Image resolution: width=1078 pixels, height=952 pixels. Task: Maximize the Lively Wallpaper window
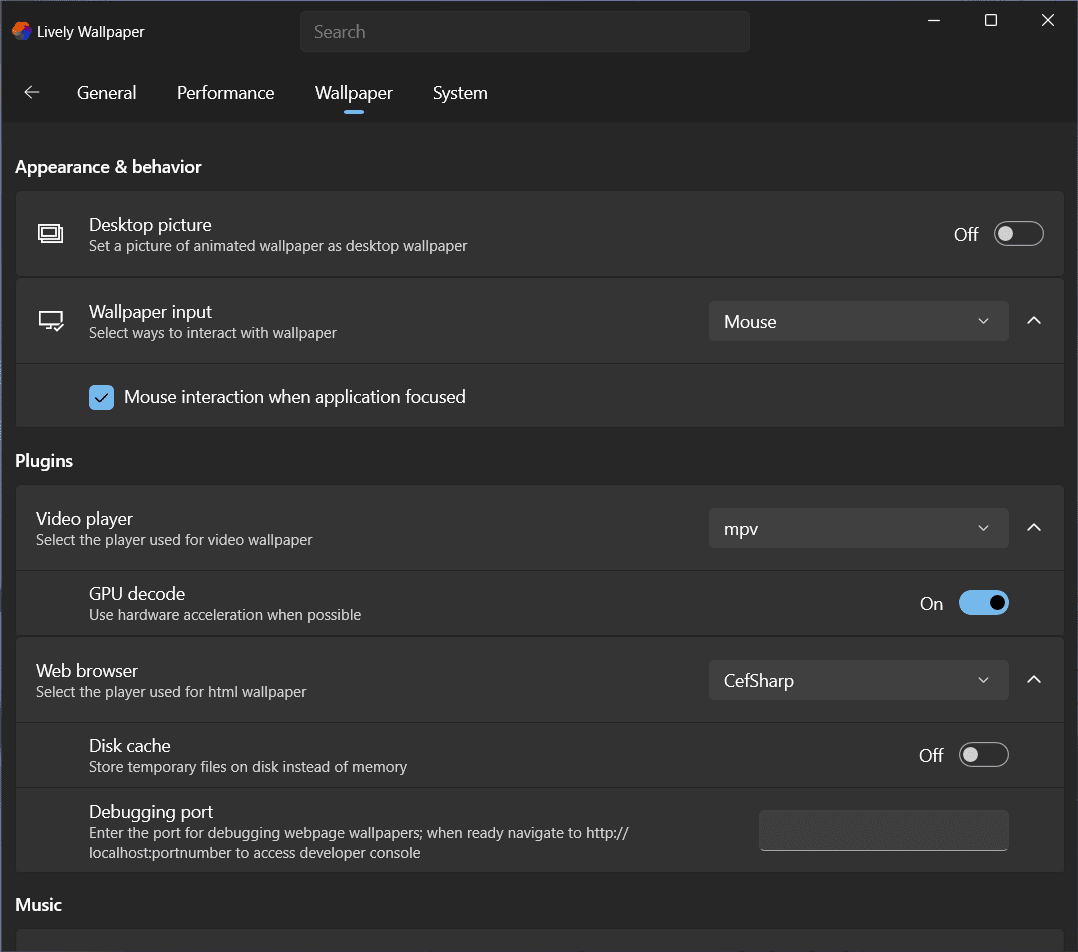tap(990, 20)
